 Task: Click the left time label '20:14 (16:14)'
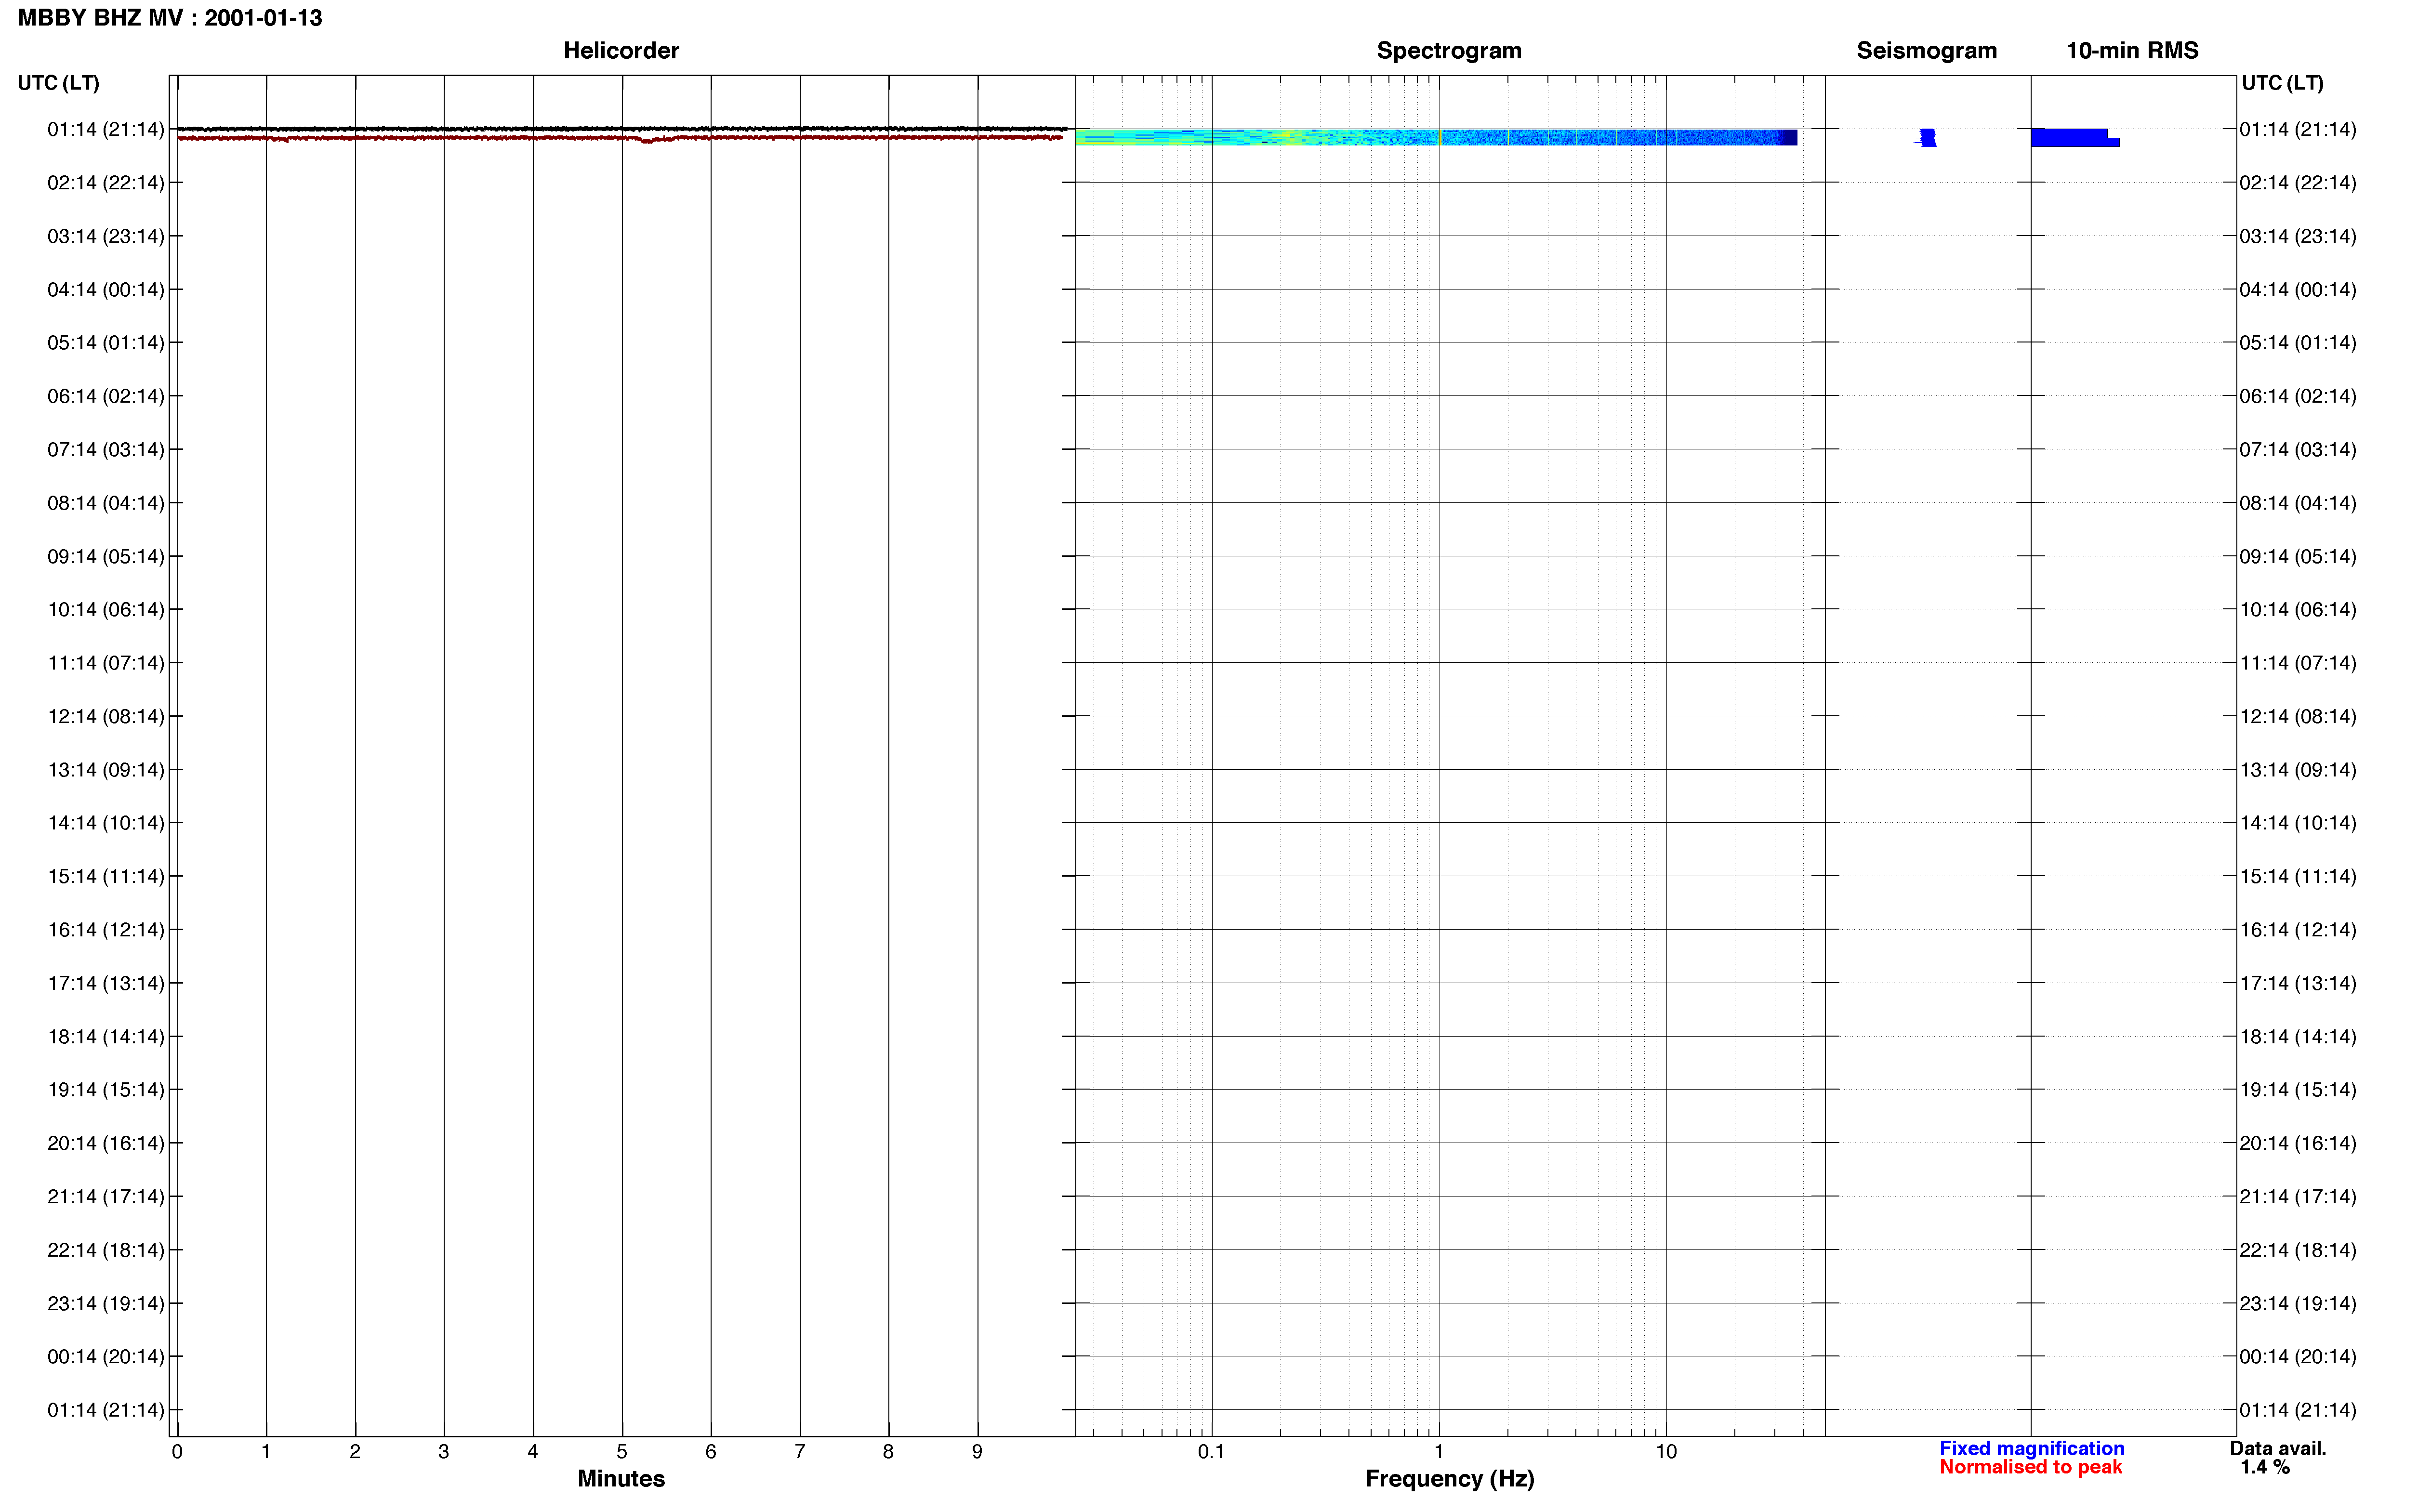[106, 1143]
